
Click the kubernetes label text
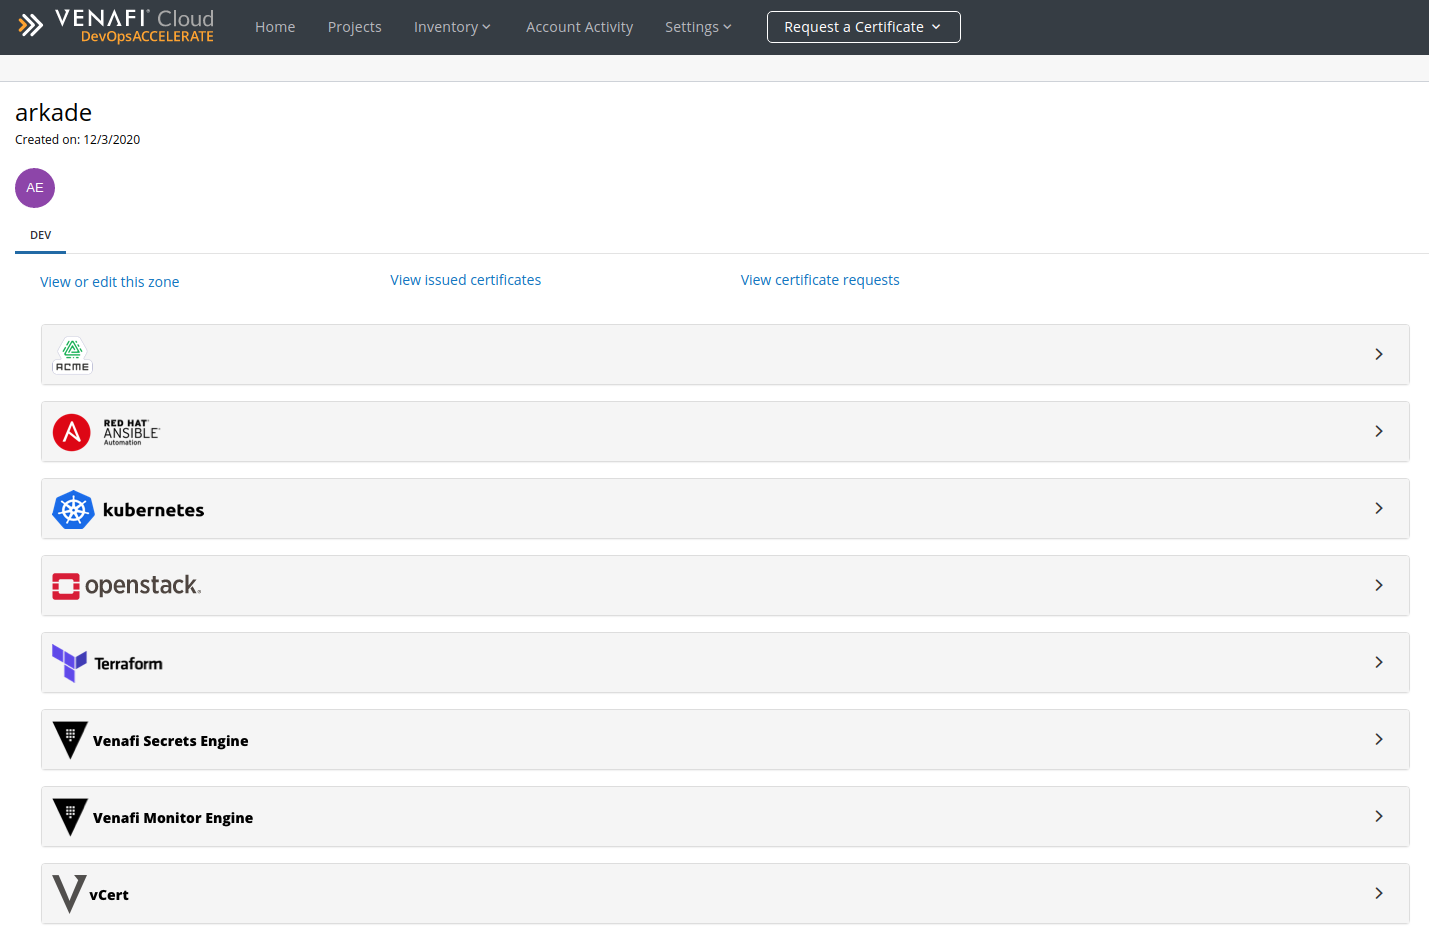(x=154, y=510)
